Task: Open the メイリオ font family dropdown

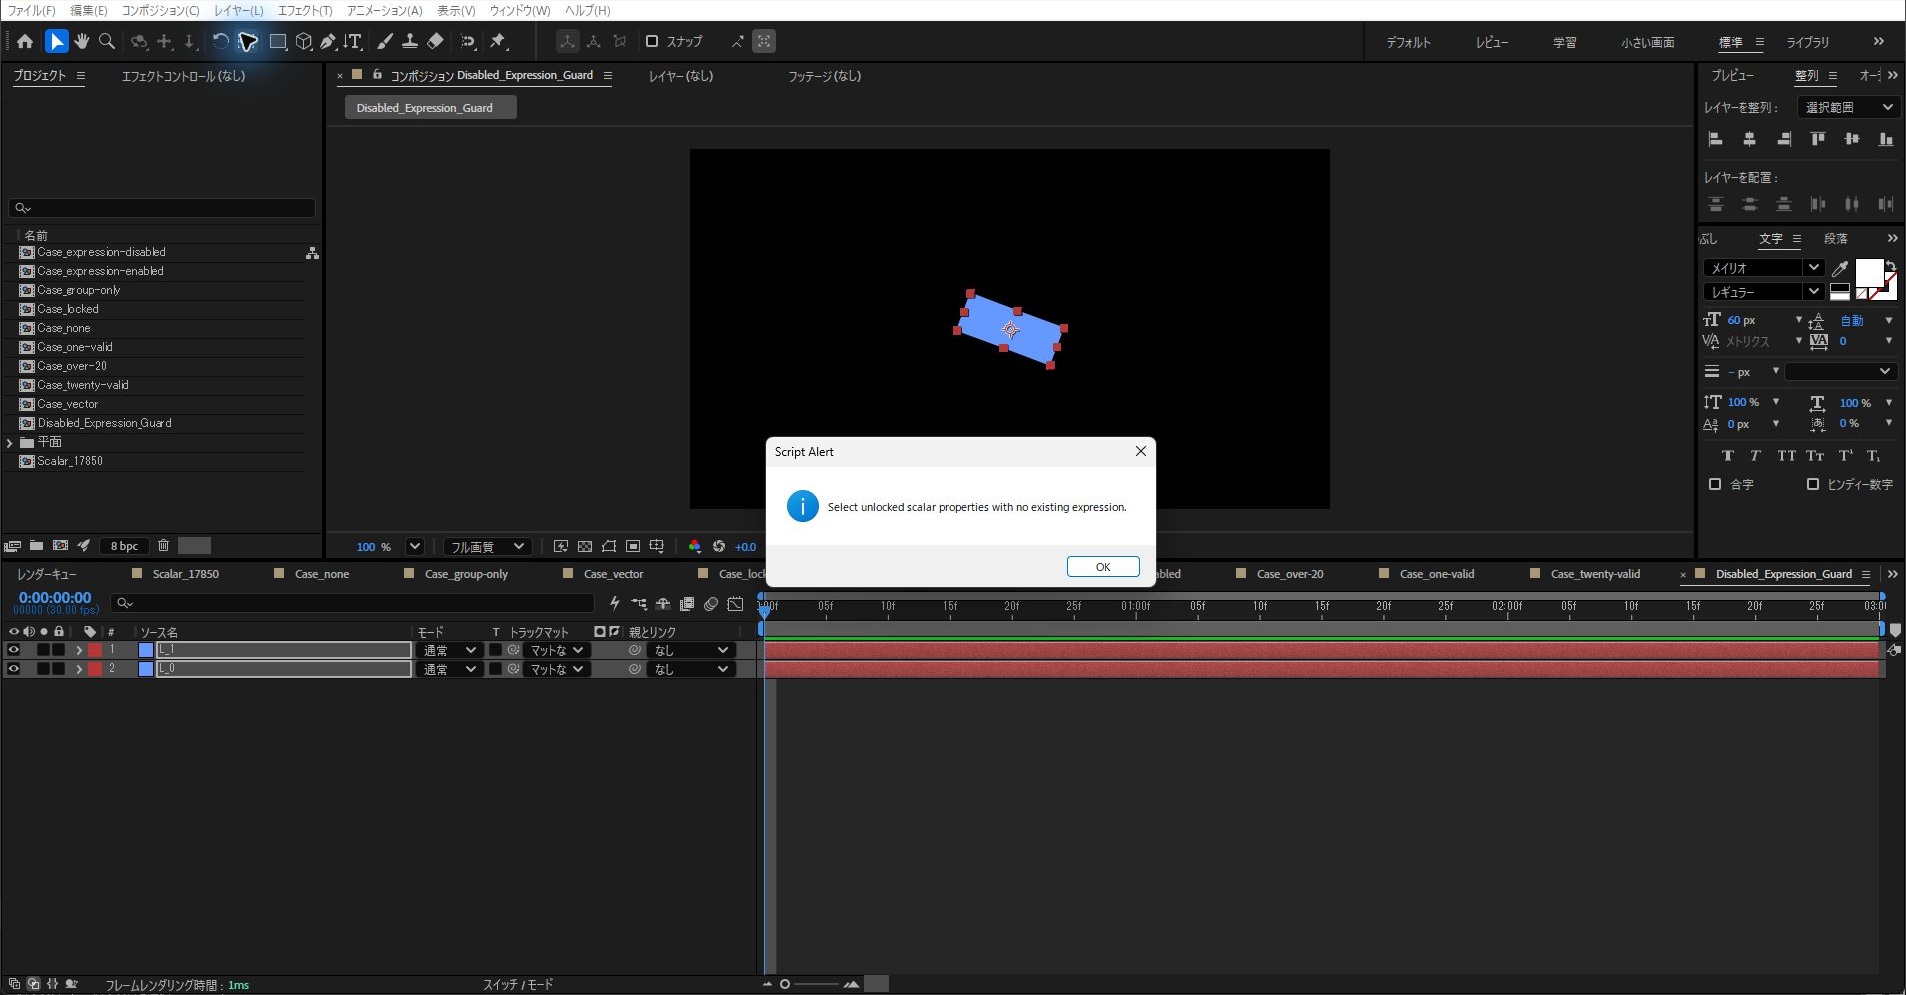Action: click(1763, 268)
